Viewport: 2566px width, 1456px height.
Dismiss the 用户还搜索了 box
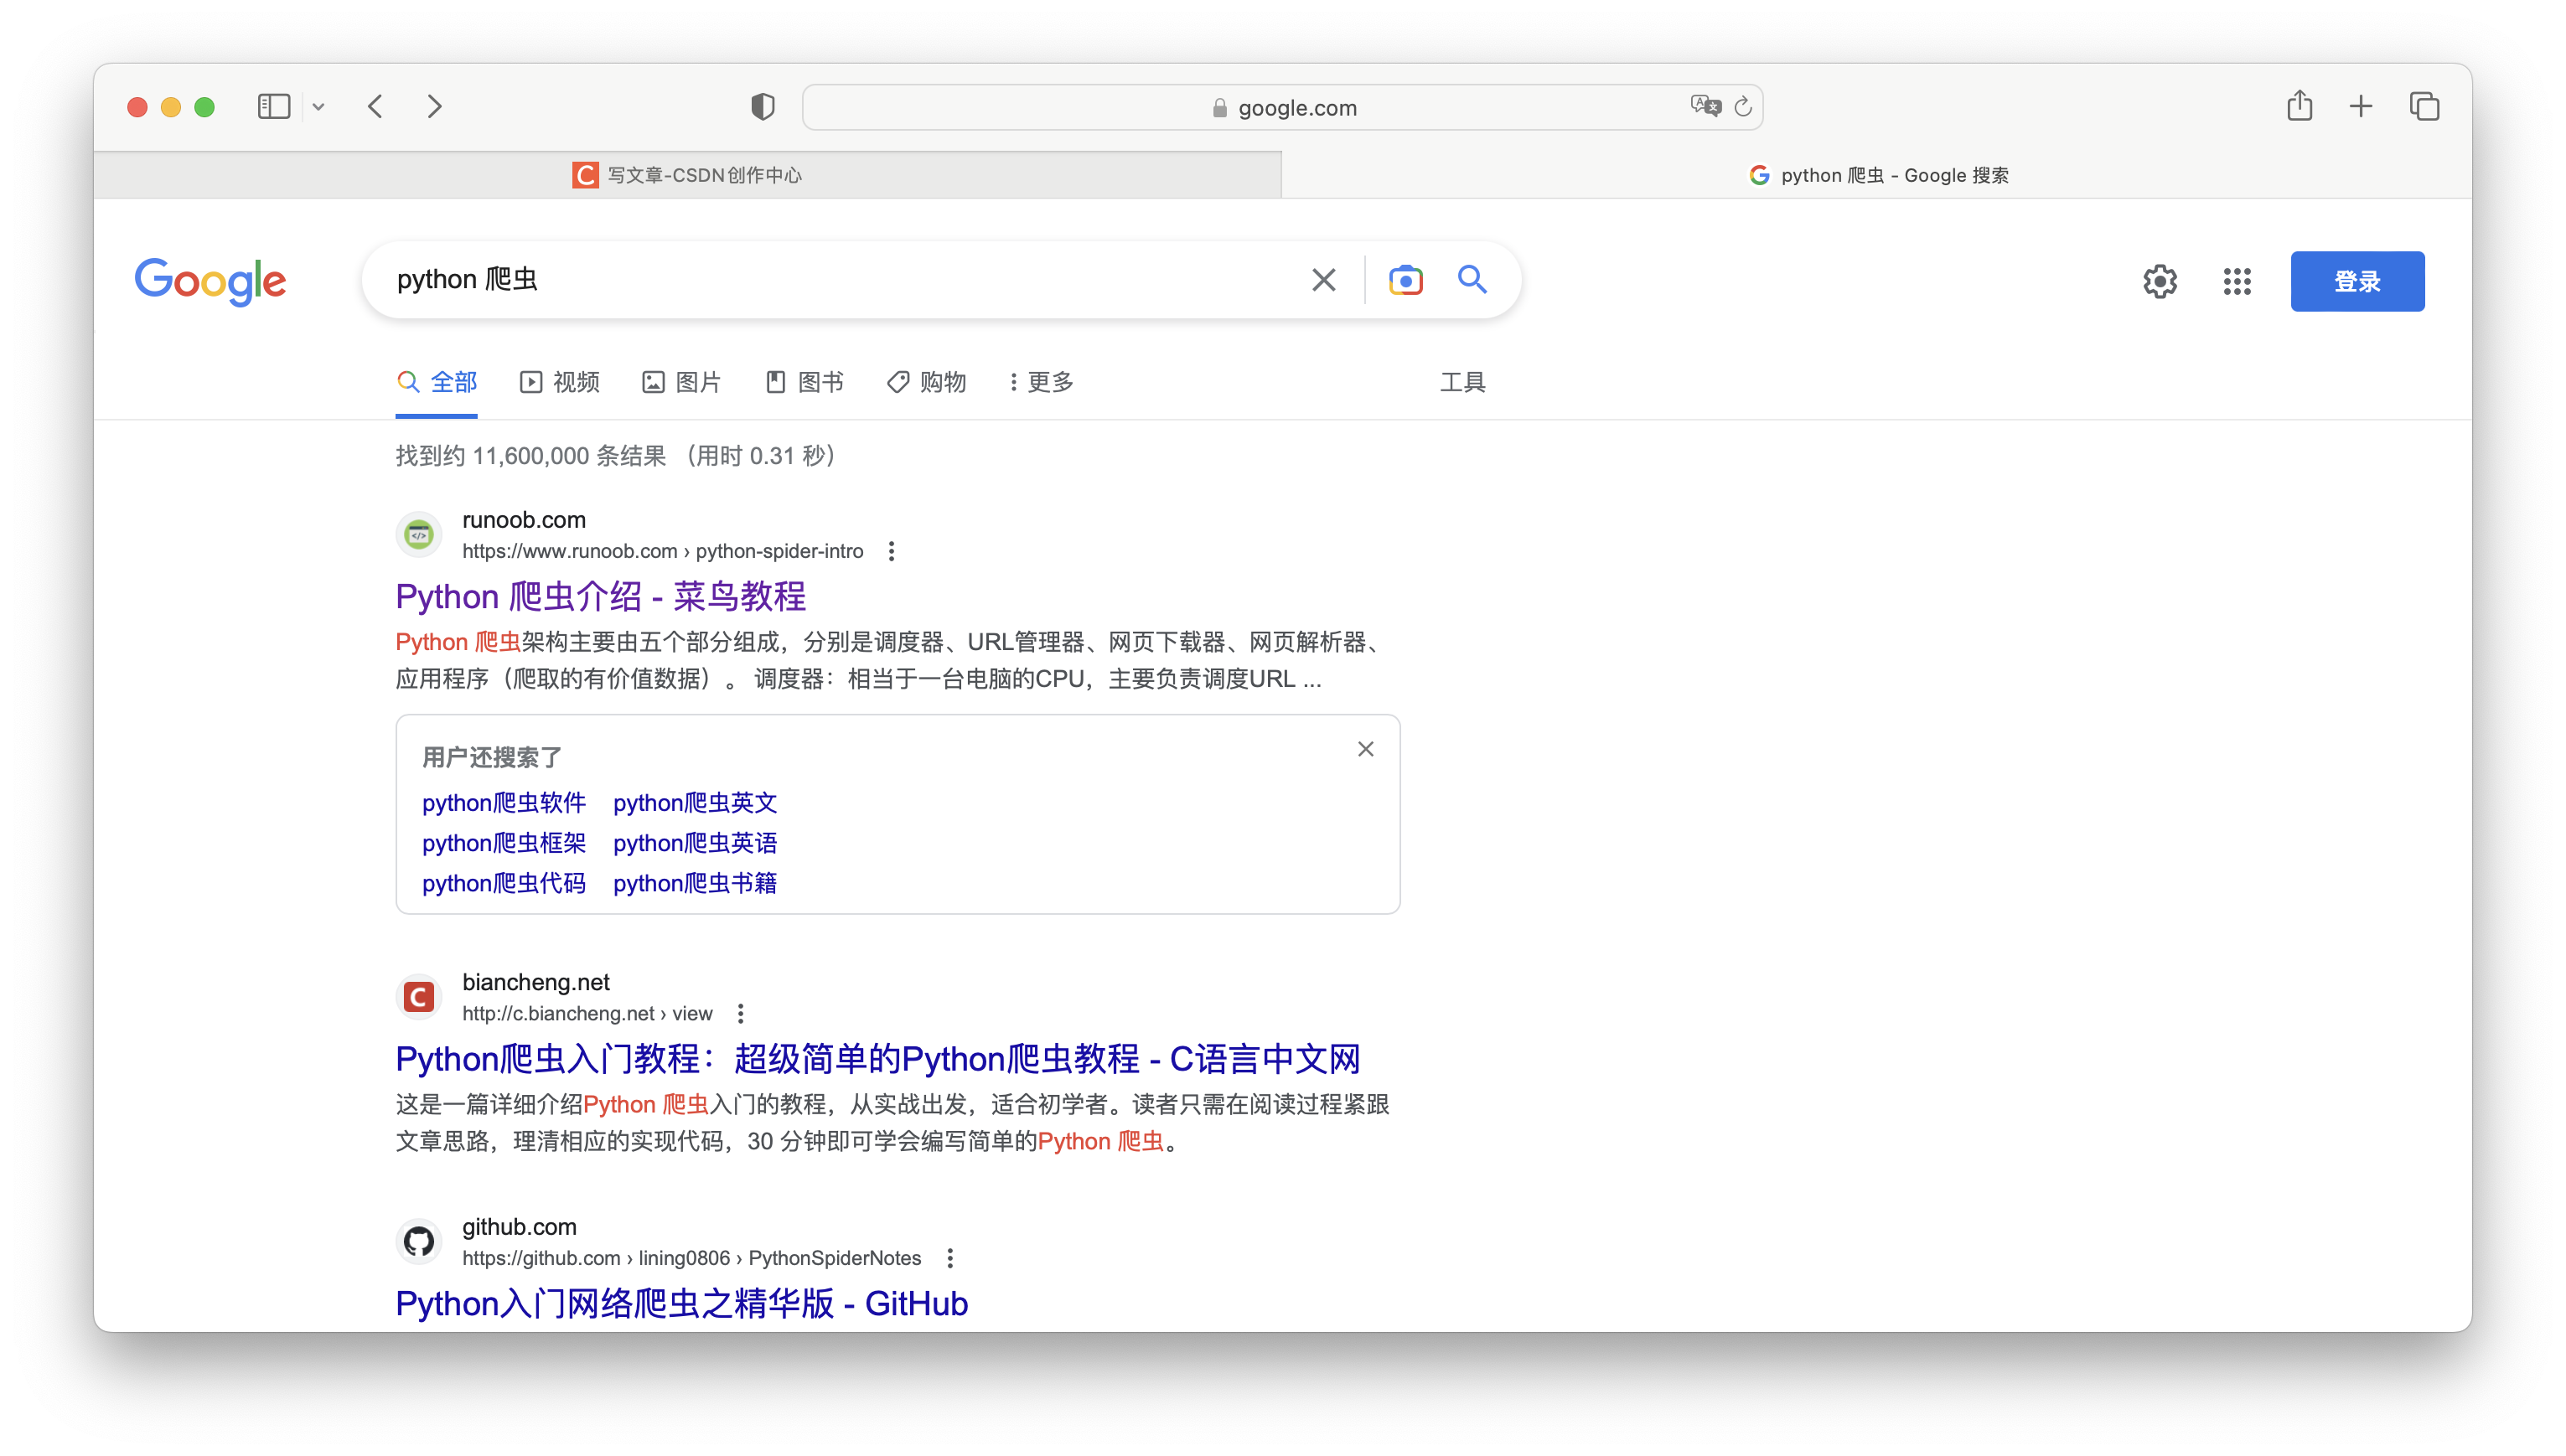1365,749
